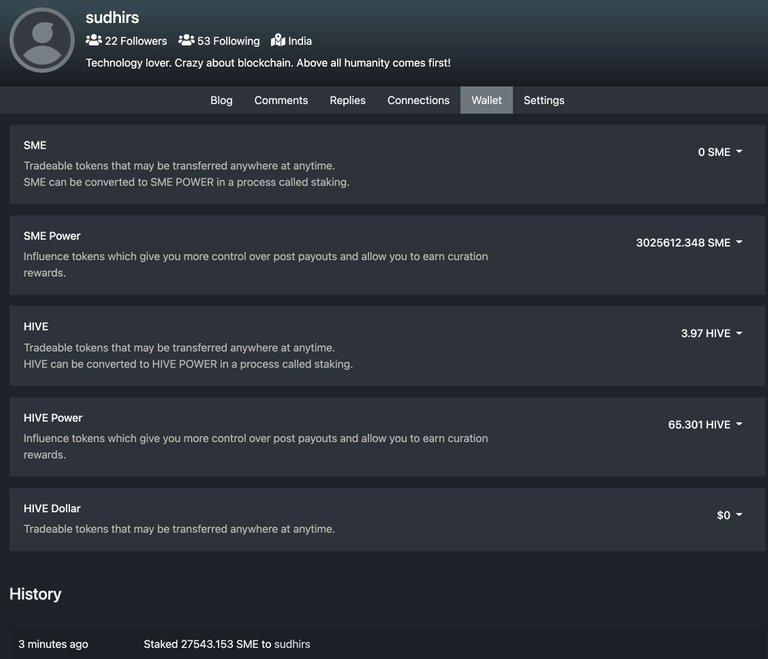Viewport: 768px width, 659px height.
Task: Click the India location text
Action: coord(300,41)
